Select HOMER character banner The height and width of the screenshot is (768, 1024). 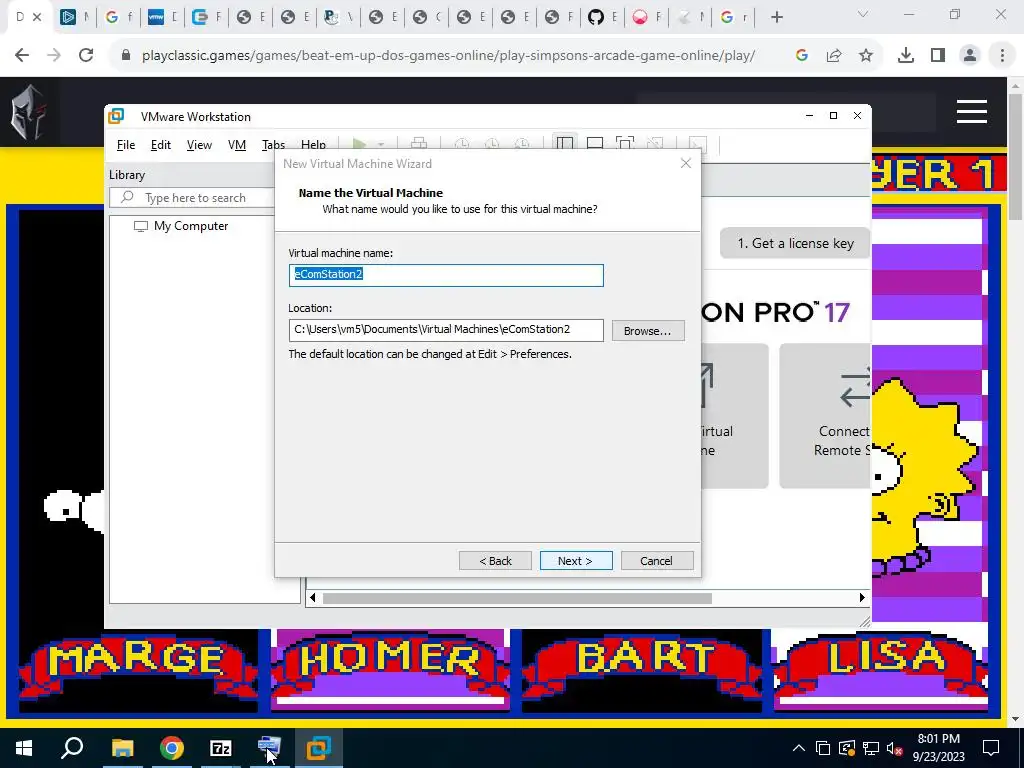click(391, 664)
